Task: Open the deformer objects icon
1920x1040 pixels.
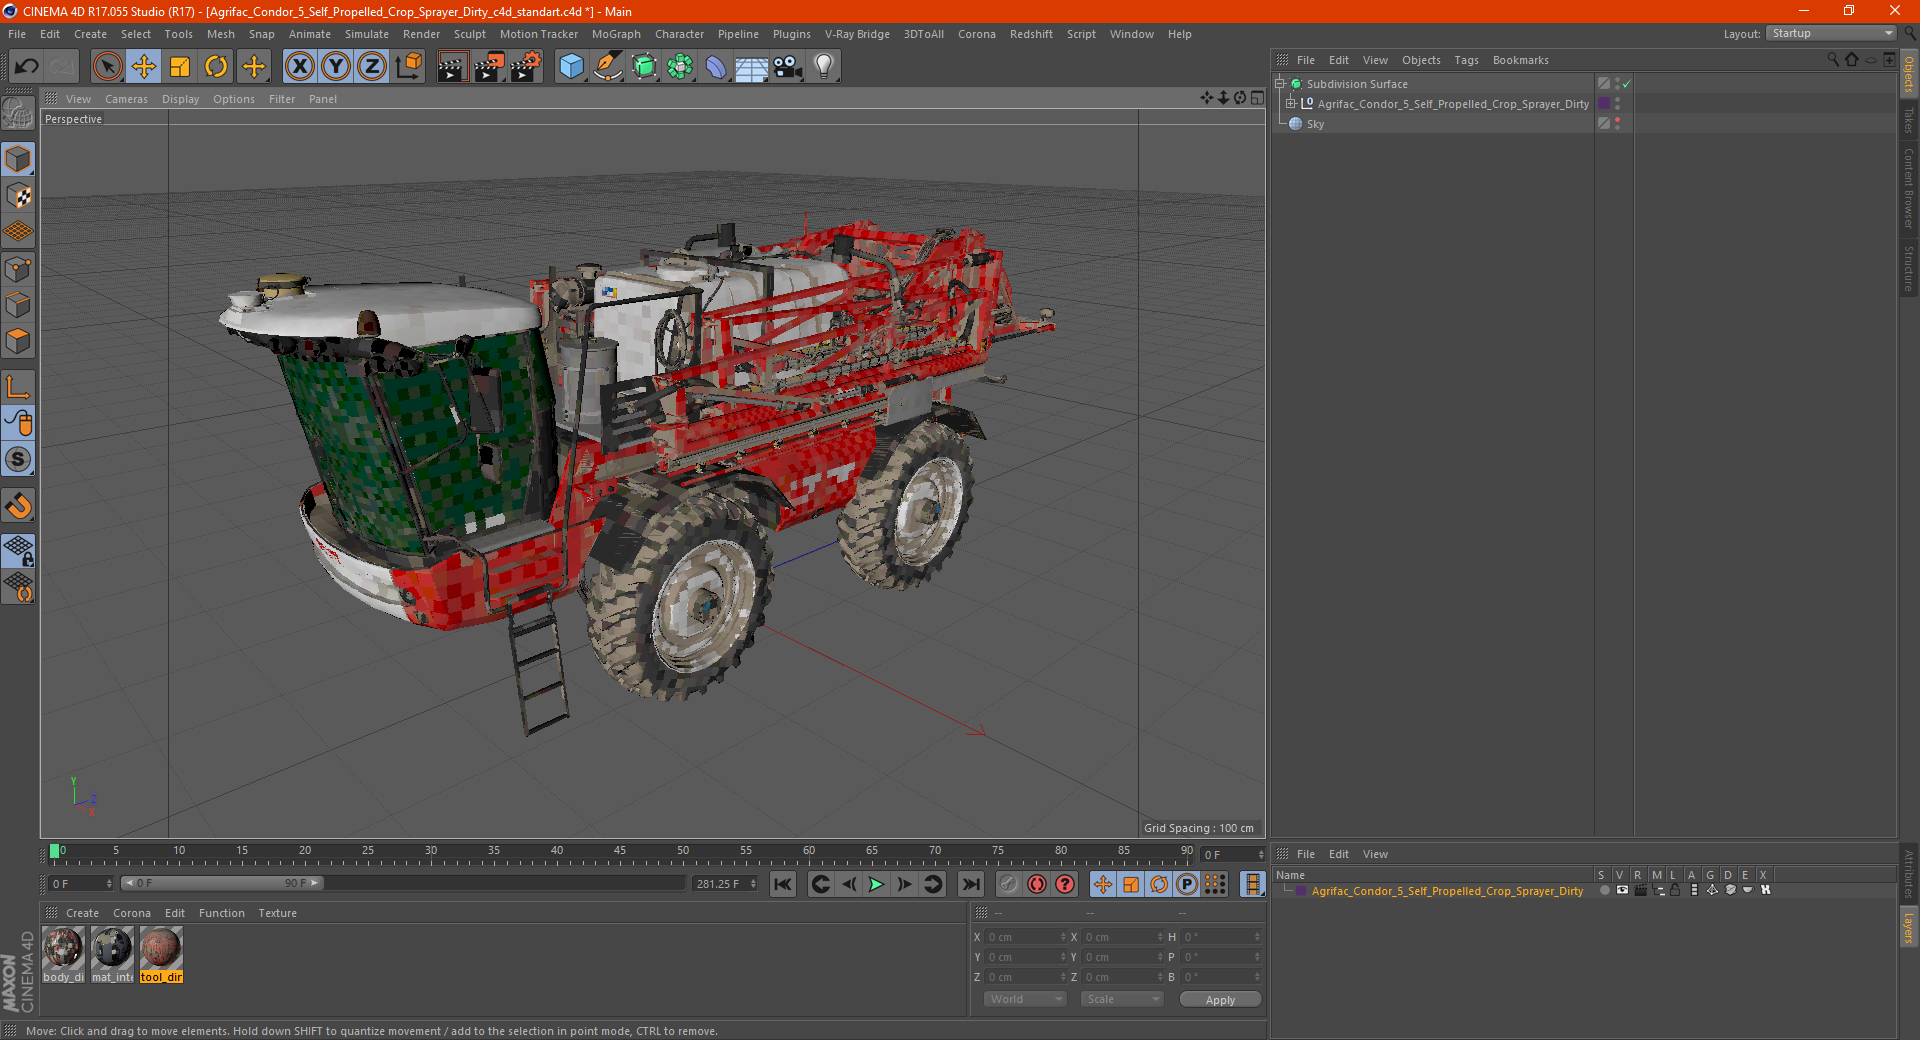Action: (716, 67)
